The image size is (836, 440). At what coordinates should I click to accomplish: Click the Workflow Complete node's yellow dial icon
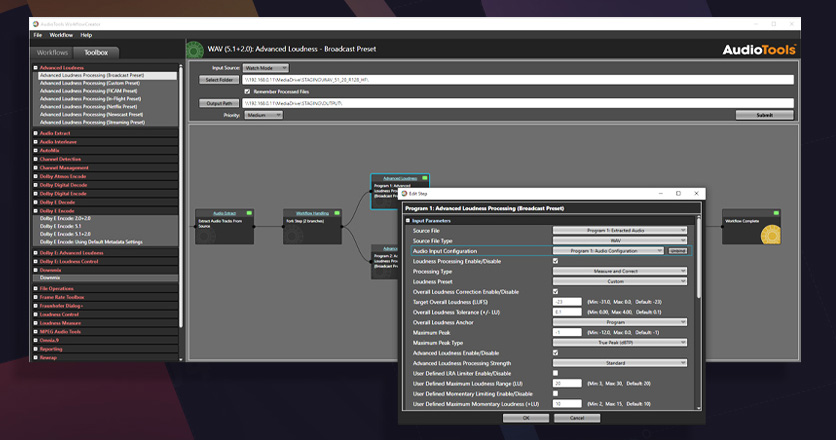click(x=770, y=235)
